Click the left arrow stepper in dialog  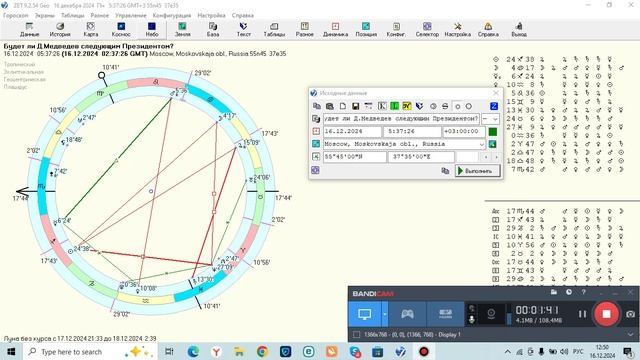point(486,157)
